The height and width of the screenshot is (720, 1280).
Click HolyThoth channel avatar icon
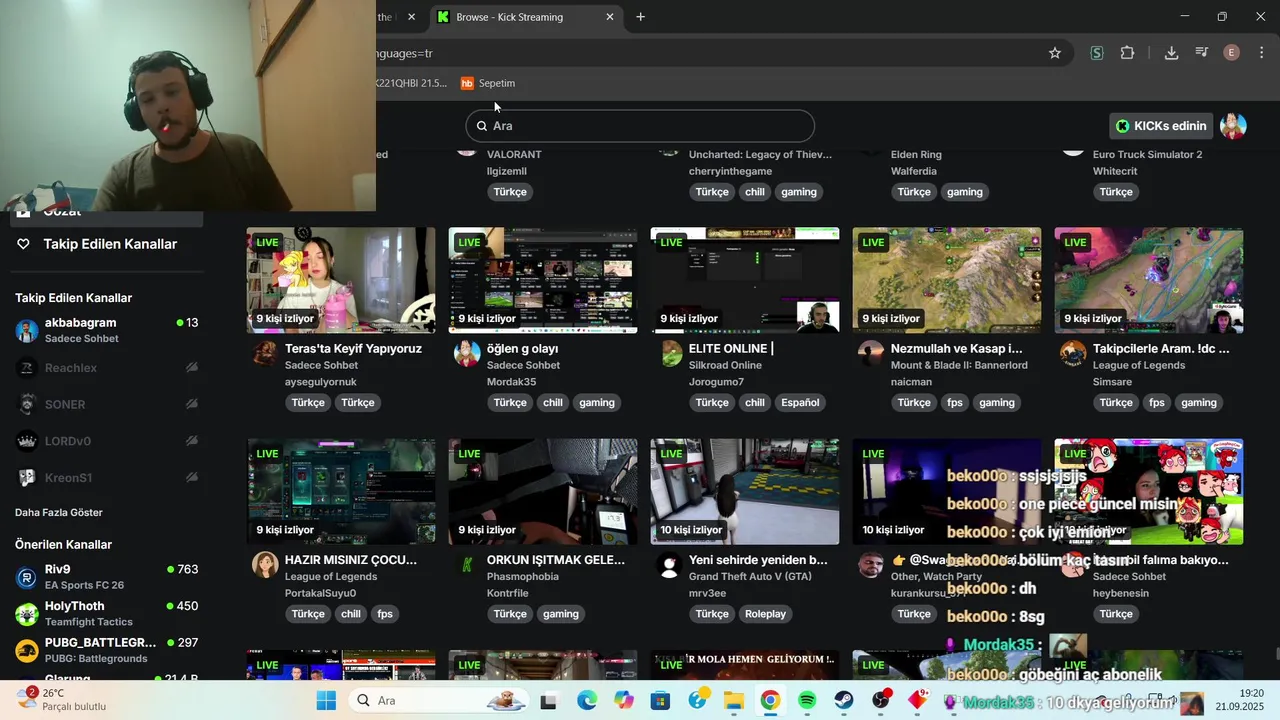27,613
